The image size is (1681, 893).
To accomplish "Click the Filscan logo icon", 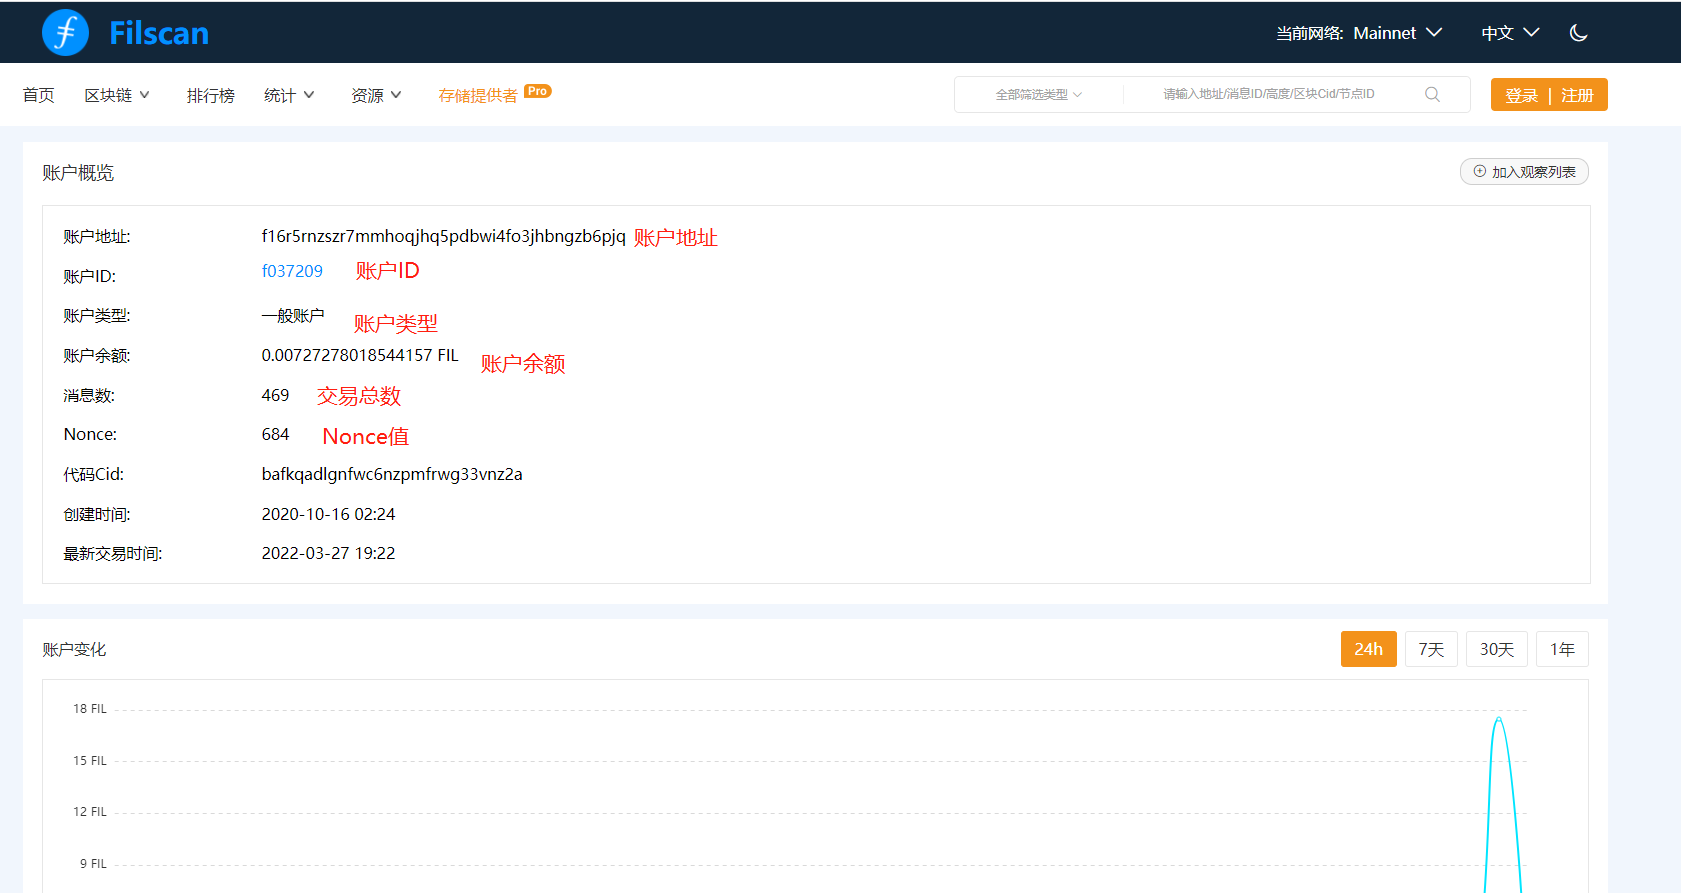I will 66,33.
